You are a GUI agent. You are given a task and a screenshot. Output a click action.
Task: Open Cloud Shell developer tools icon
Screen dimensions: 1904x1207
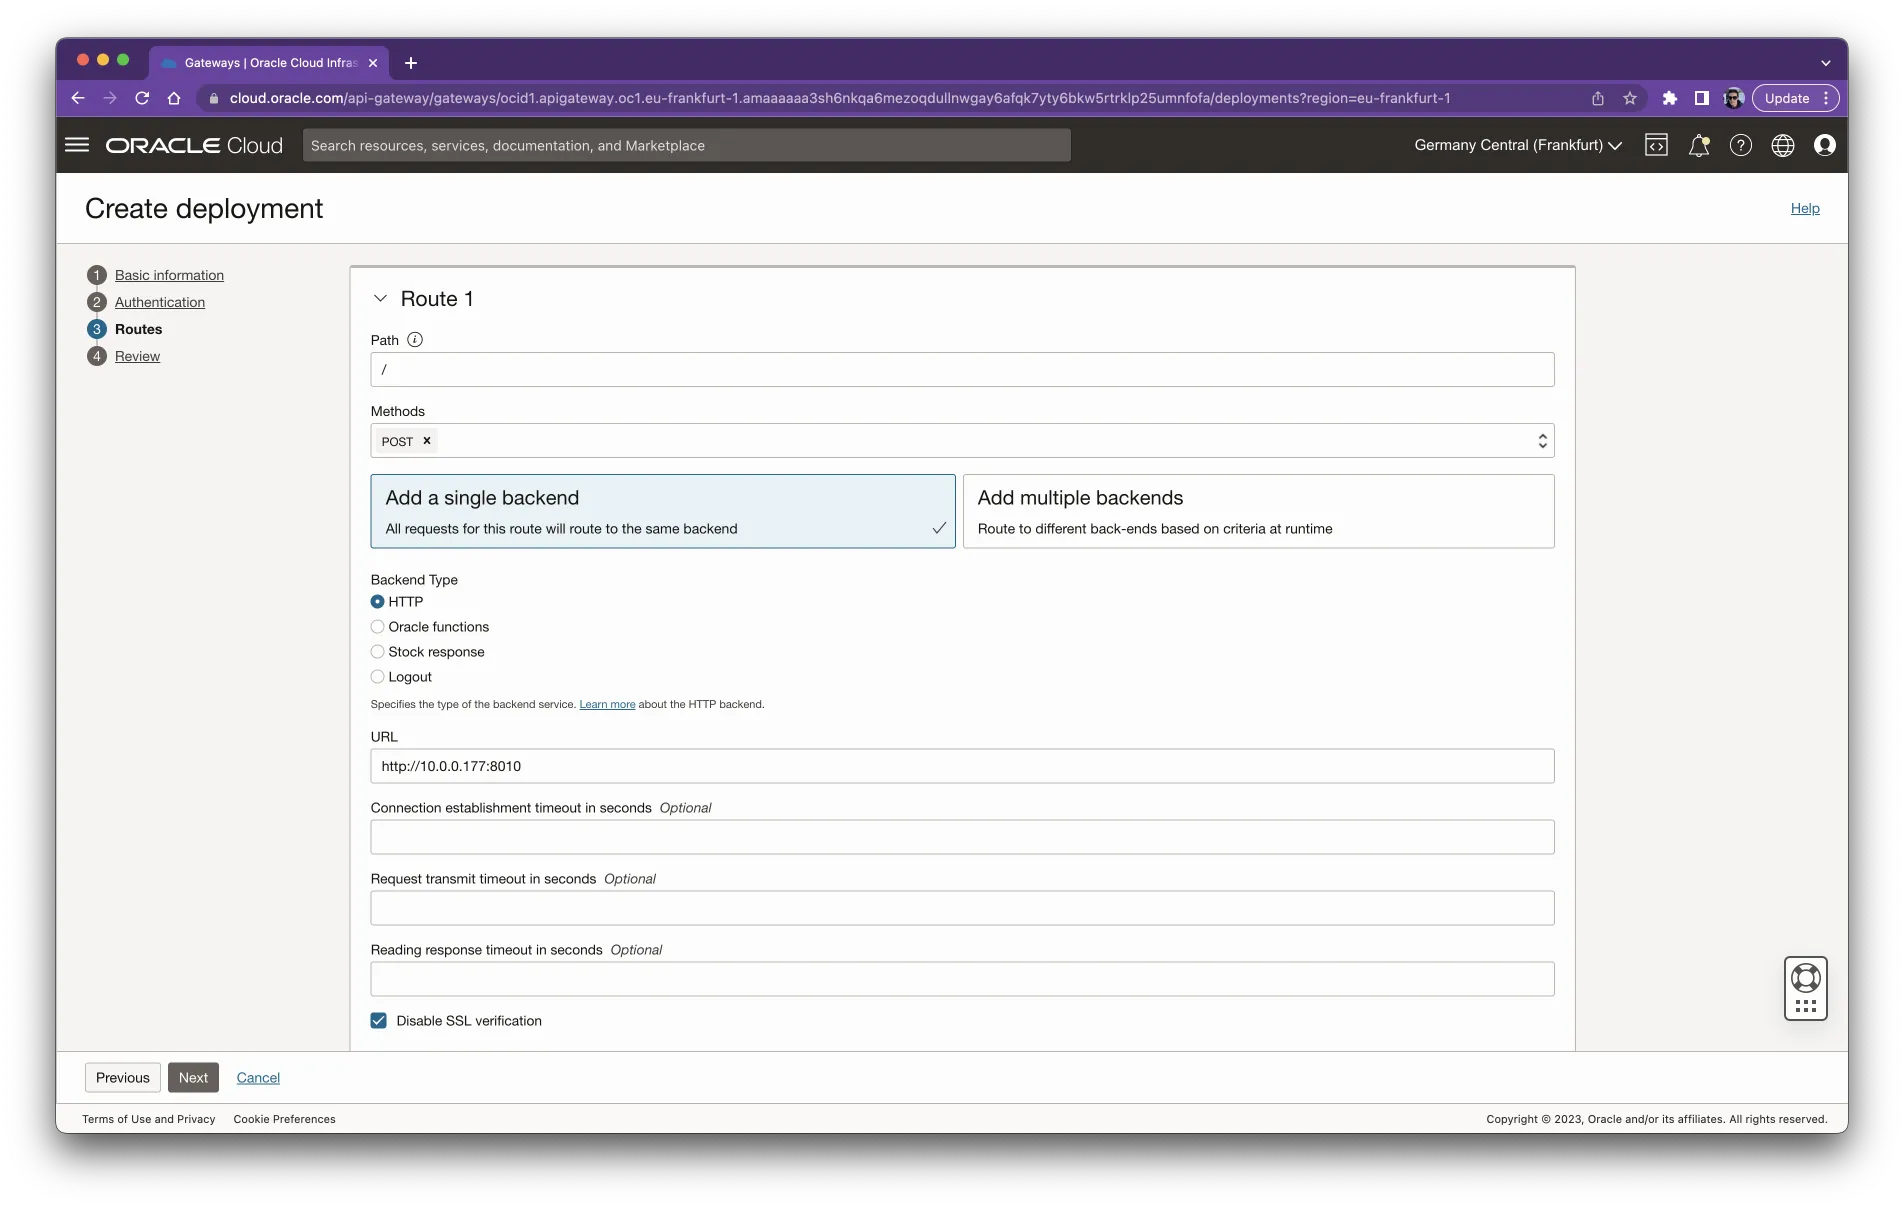coord(1656,145)
